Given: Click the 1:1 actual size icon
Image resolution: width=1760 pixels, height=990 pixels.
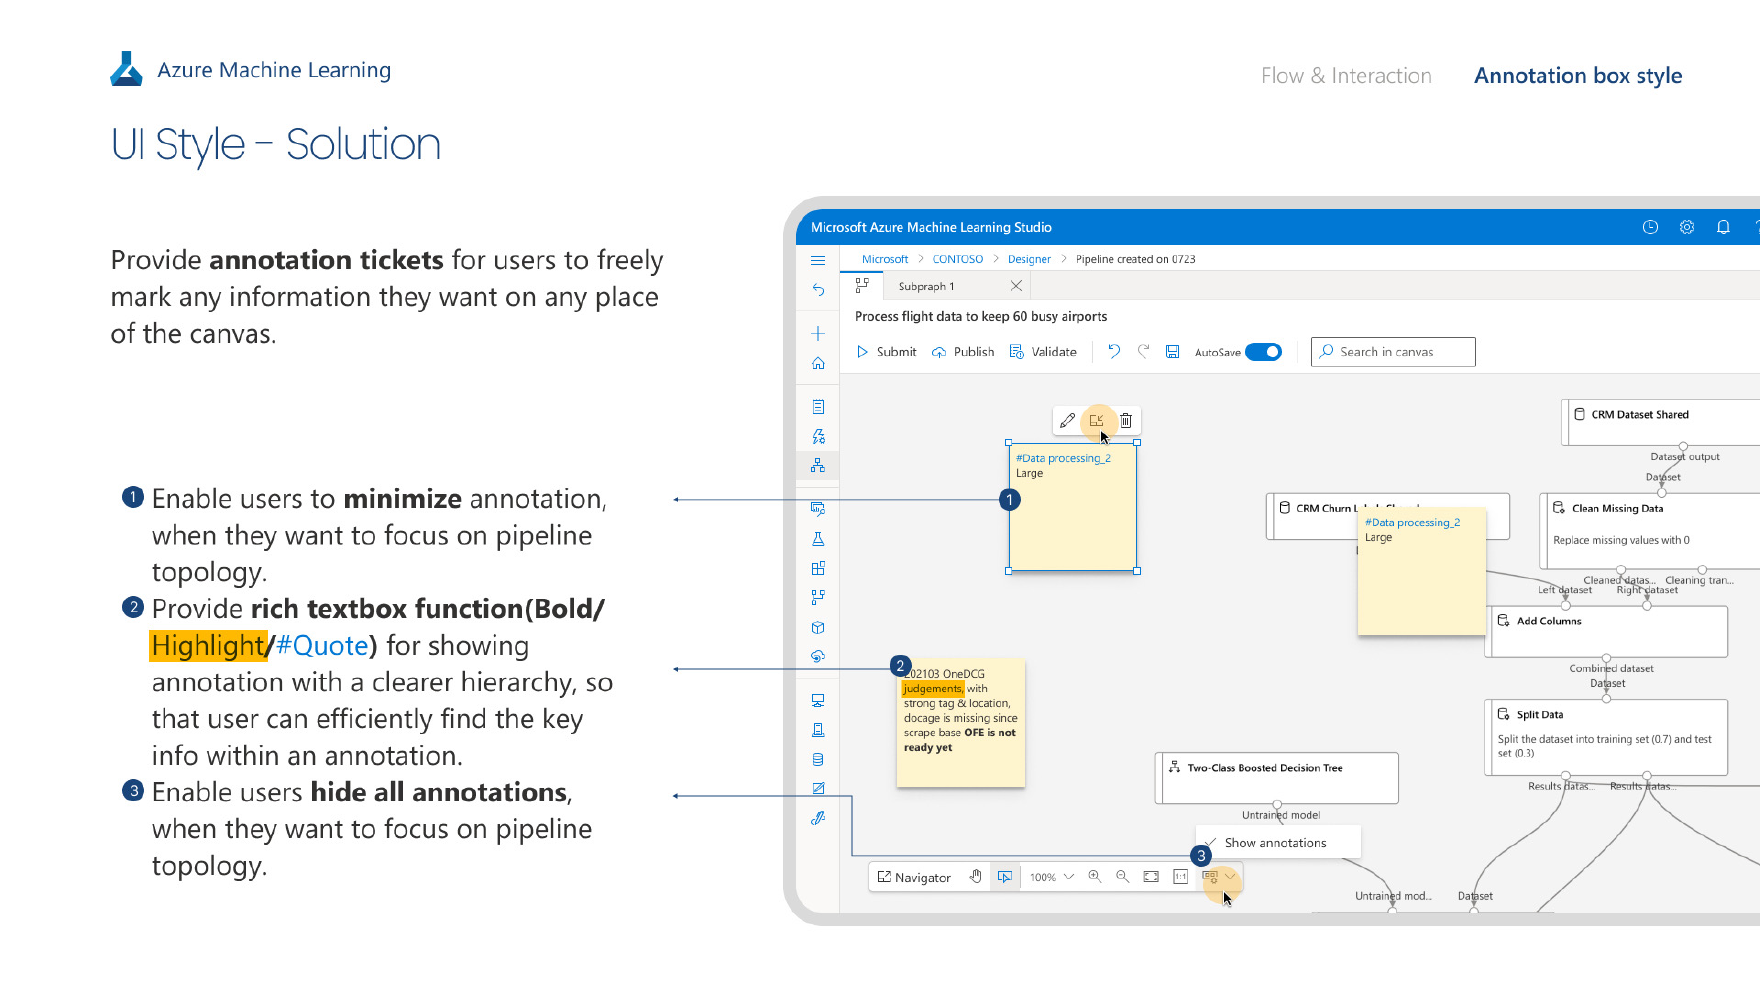Looking at the screenshot, I should [1180, 877].
